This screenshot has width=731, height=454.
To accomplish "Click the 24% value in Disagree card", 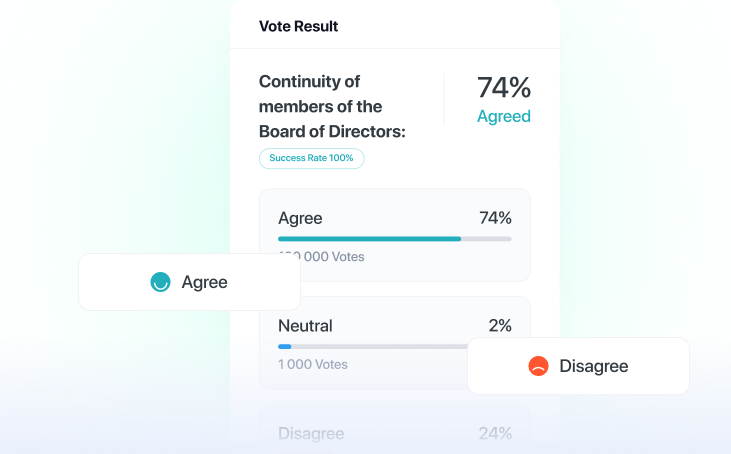I will tap(495, 433).
